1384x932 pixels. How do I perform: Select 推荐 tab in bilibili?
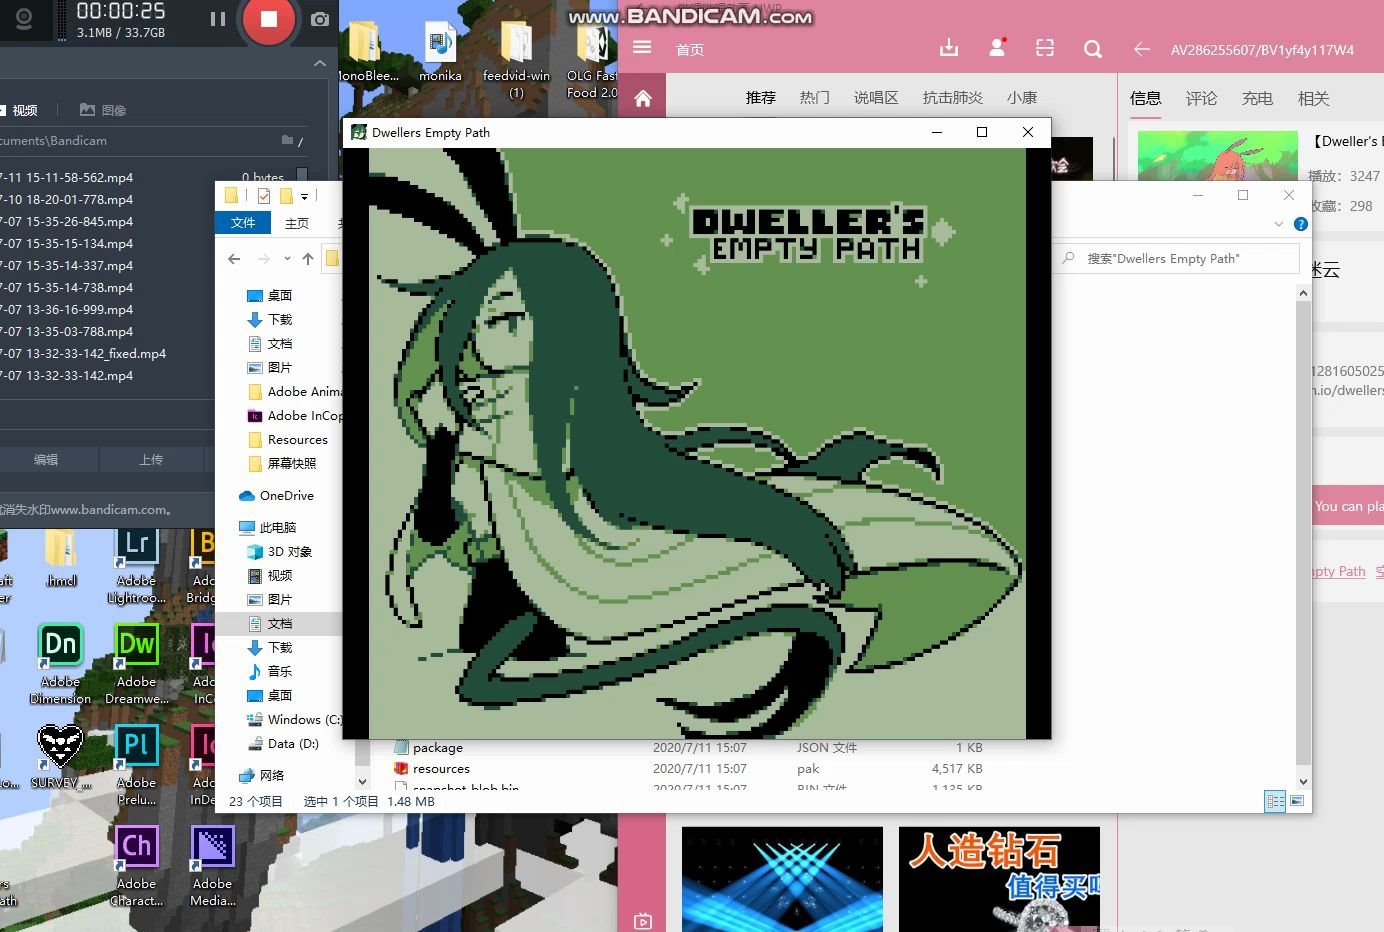(x=761, y=98)
